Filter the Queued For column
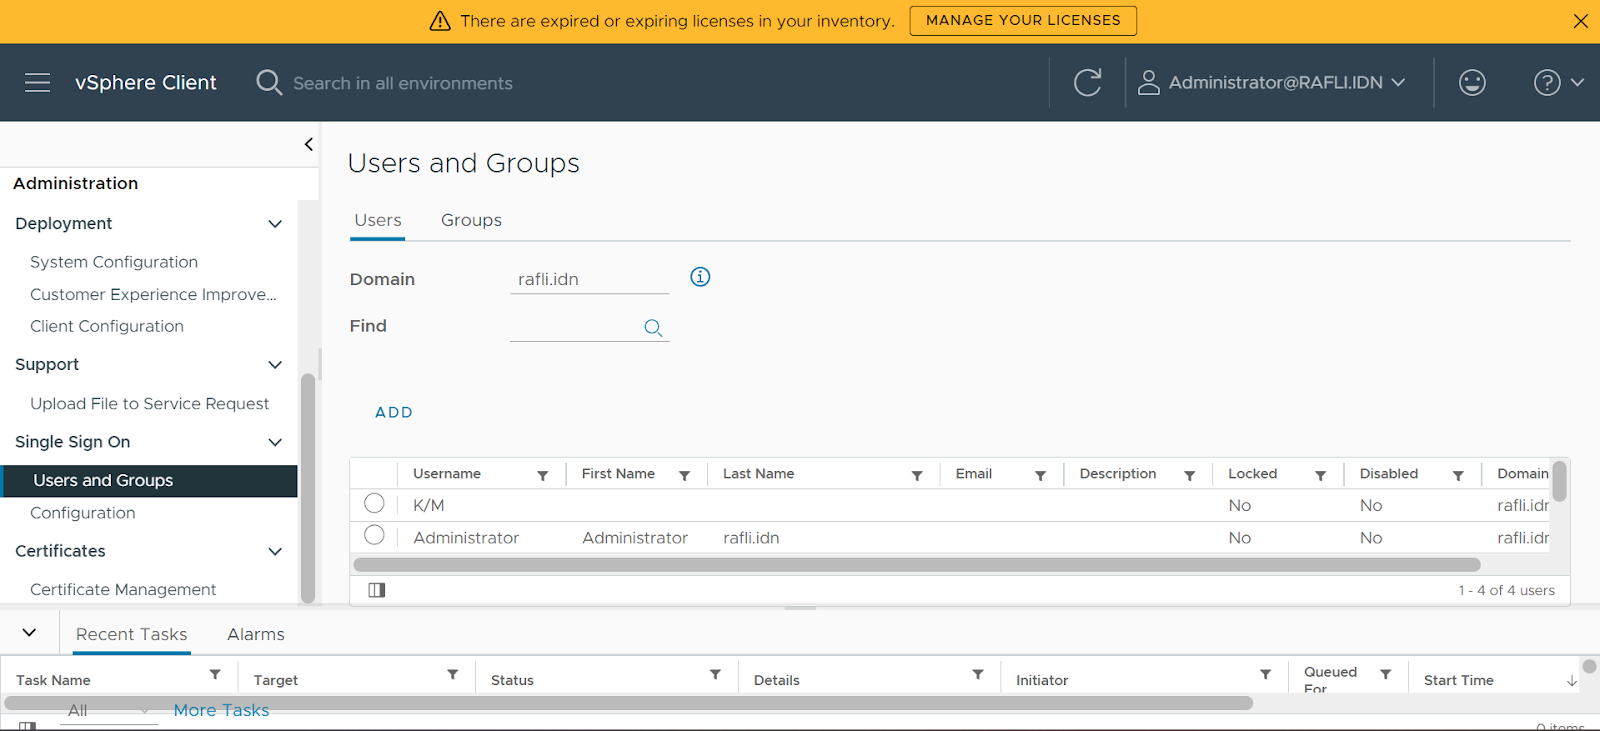The height and width of the screenshot is (731, 1600). click(1386, 675)
